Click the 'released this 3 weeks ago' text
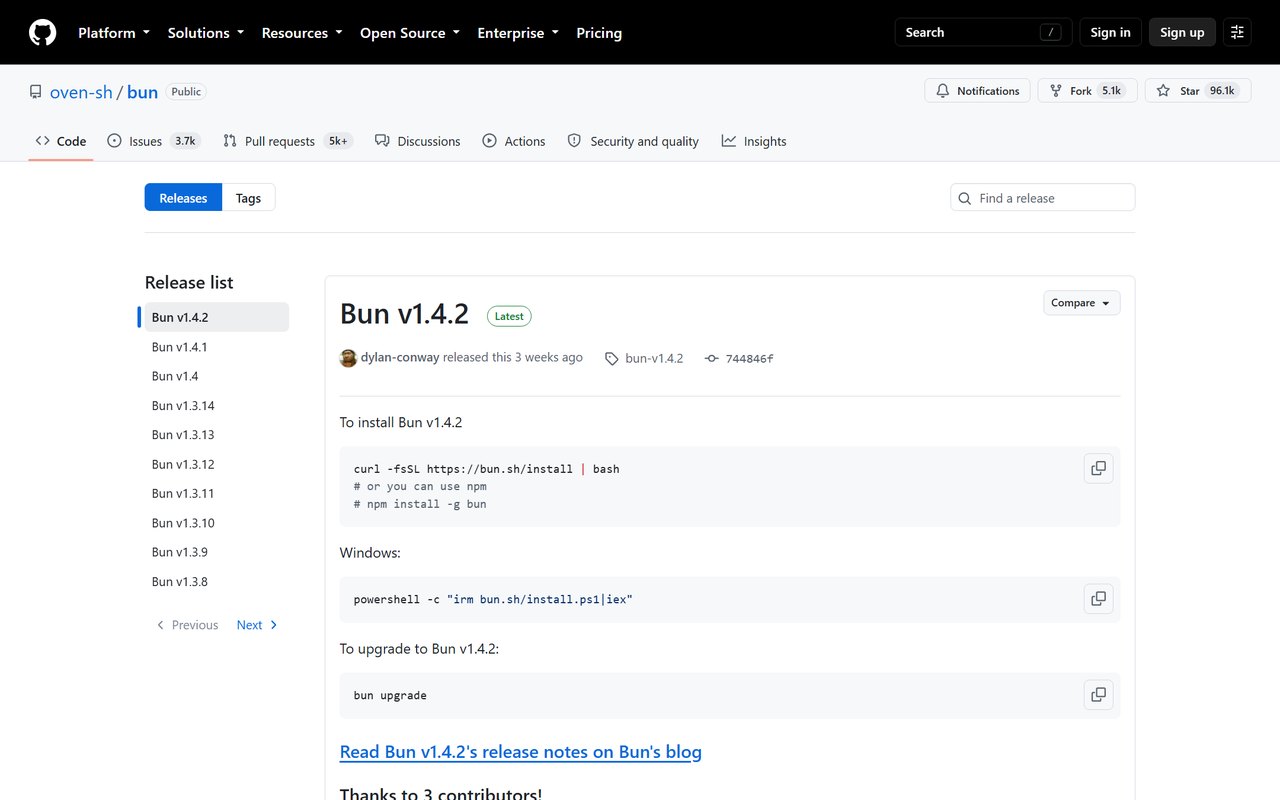The image size is (1280, 800). [x=513, y=357]
